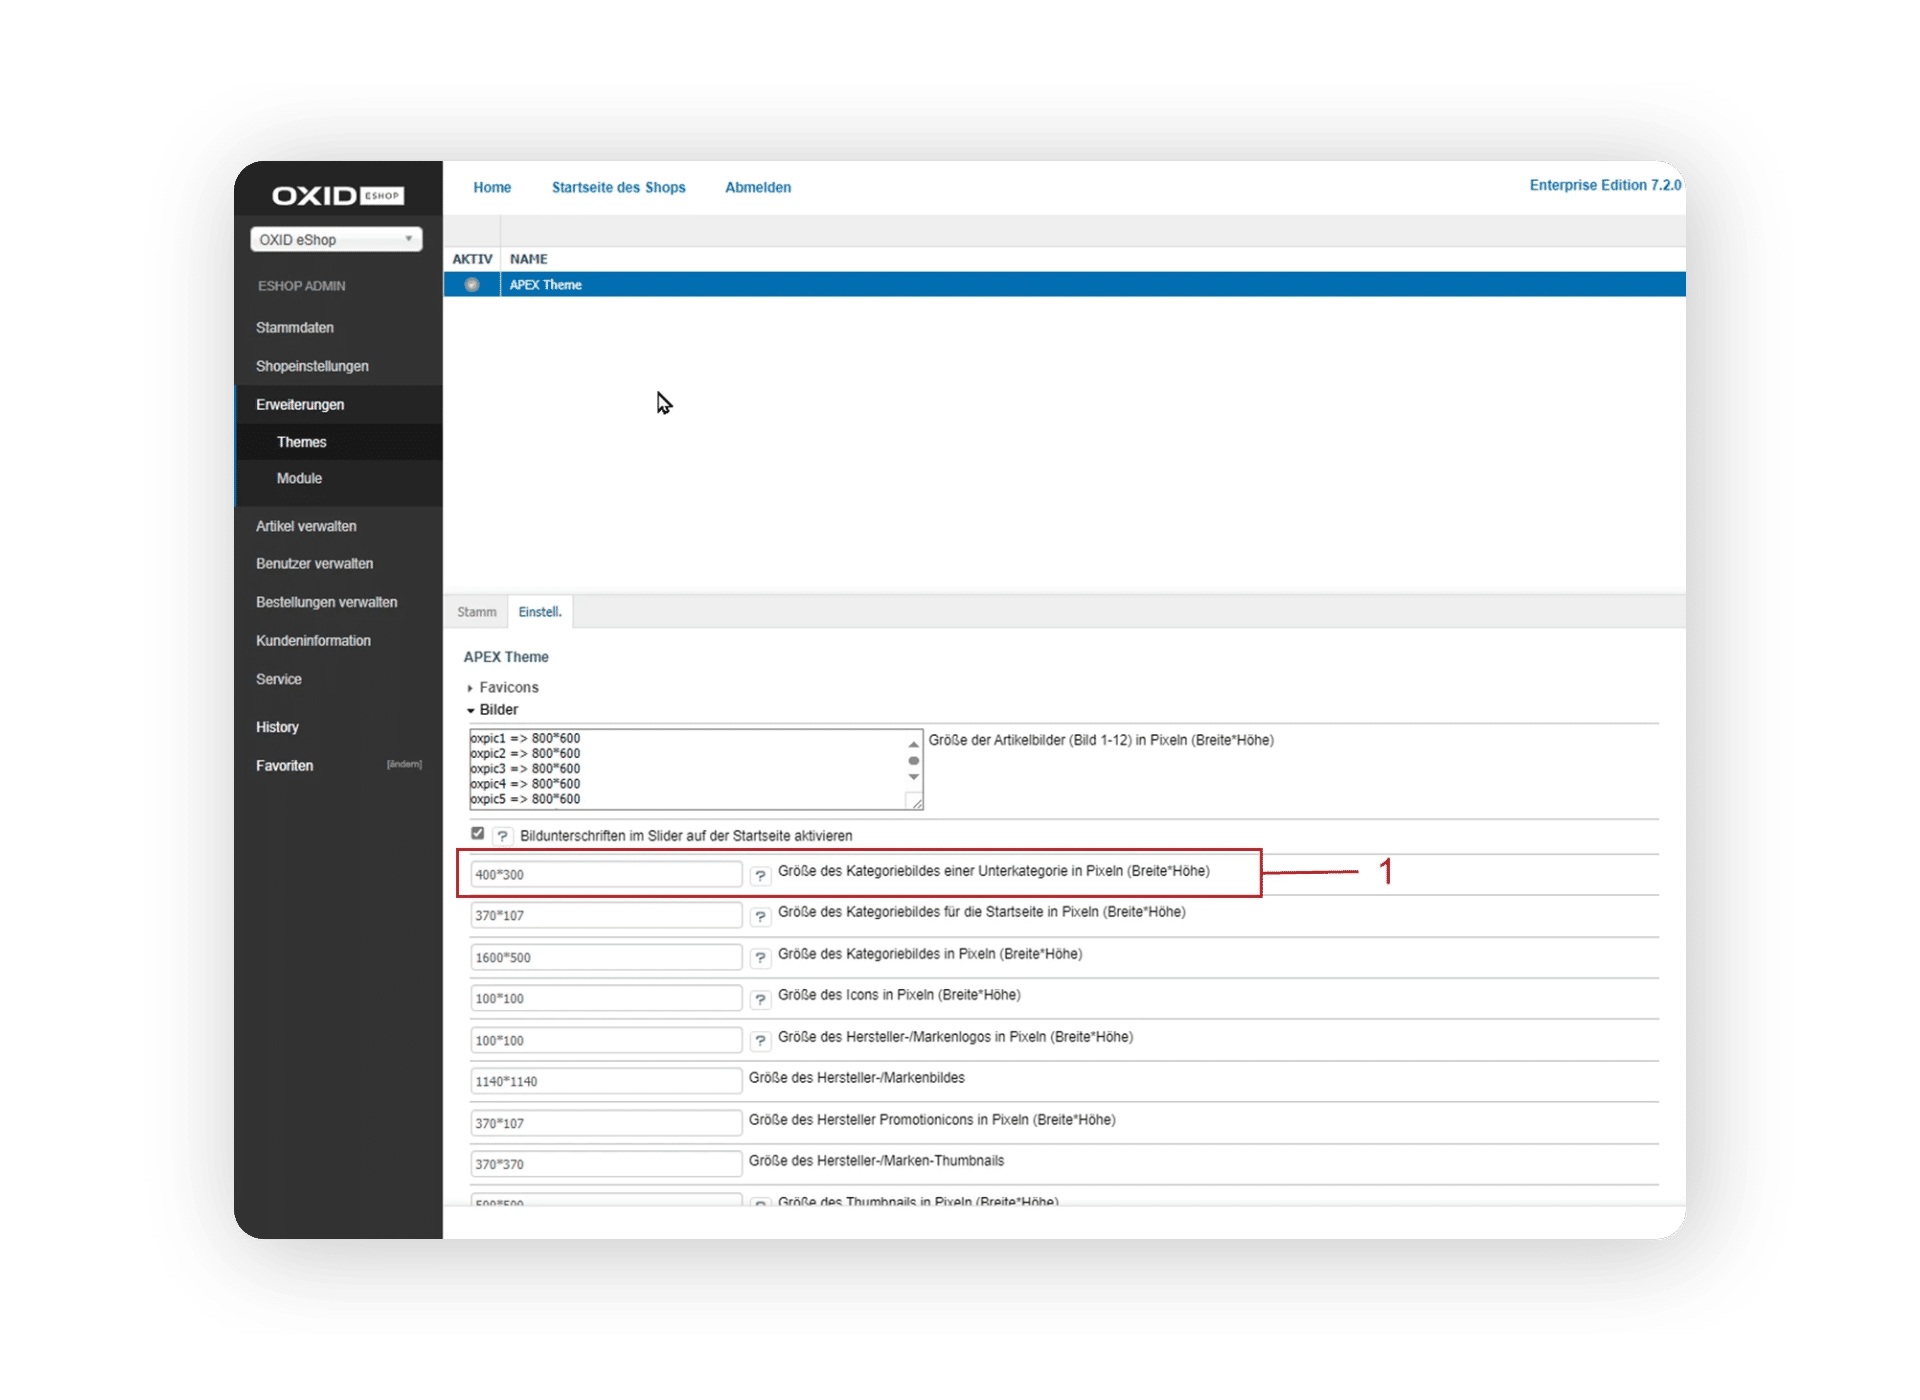1920x1400 pixels.
Task: Open help icon for subcategory image size
Action: click(x=761, y=875)
